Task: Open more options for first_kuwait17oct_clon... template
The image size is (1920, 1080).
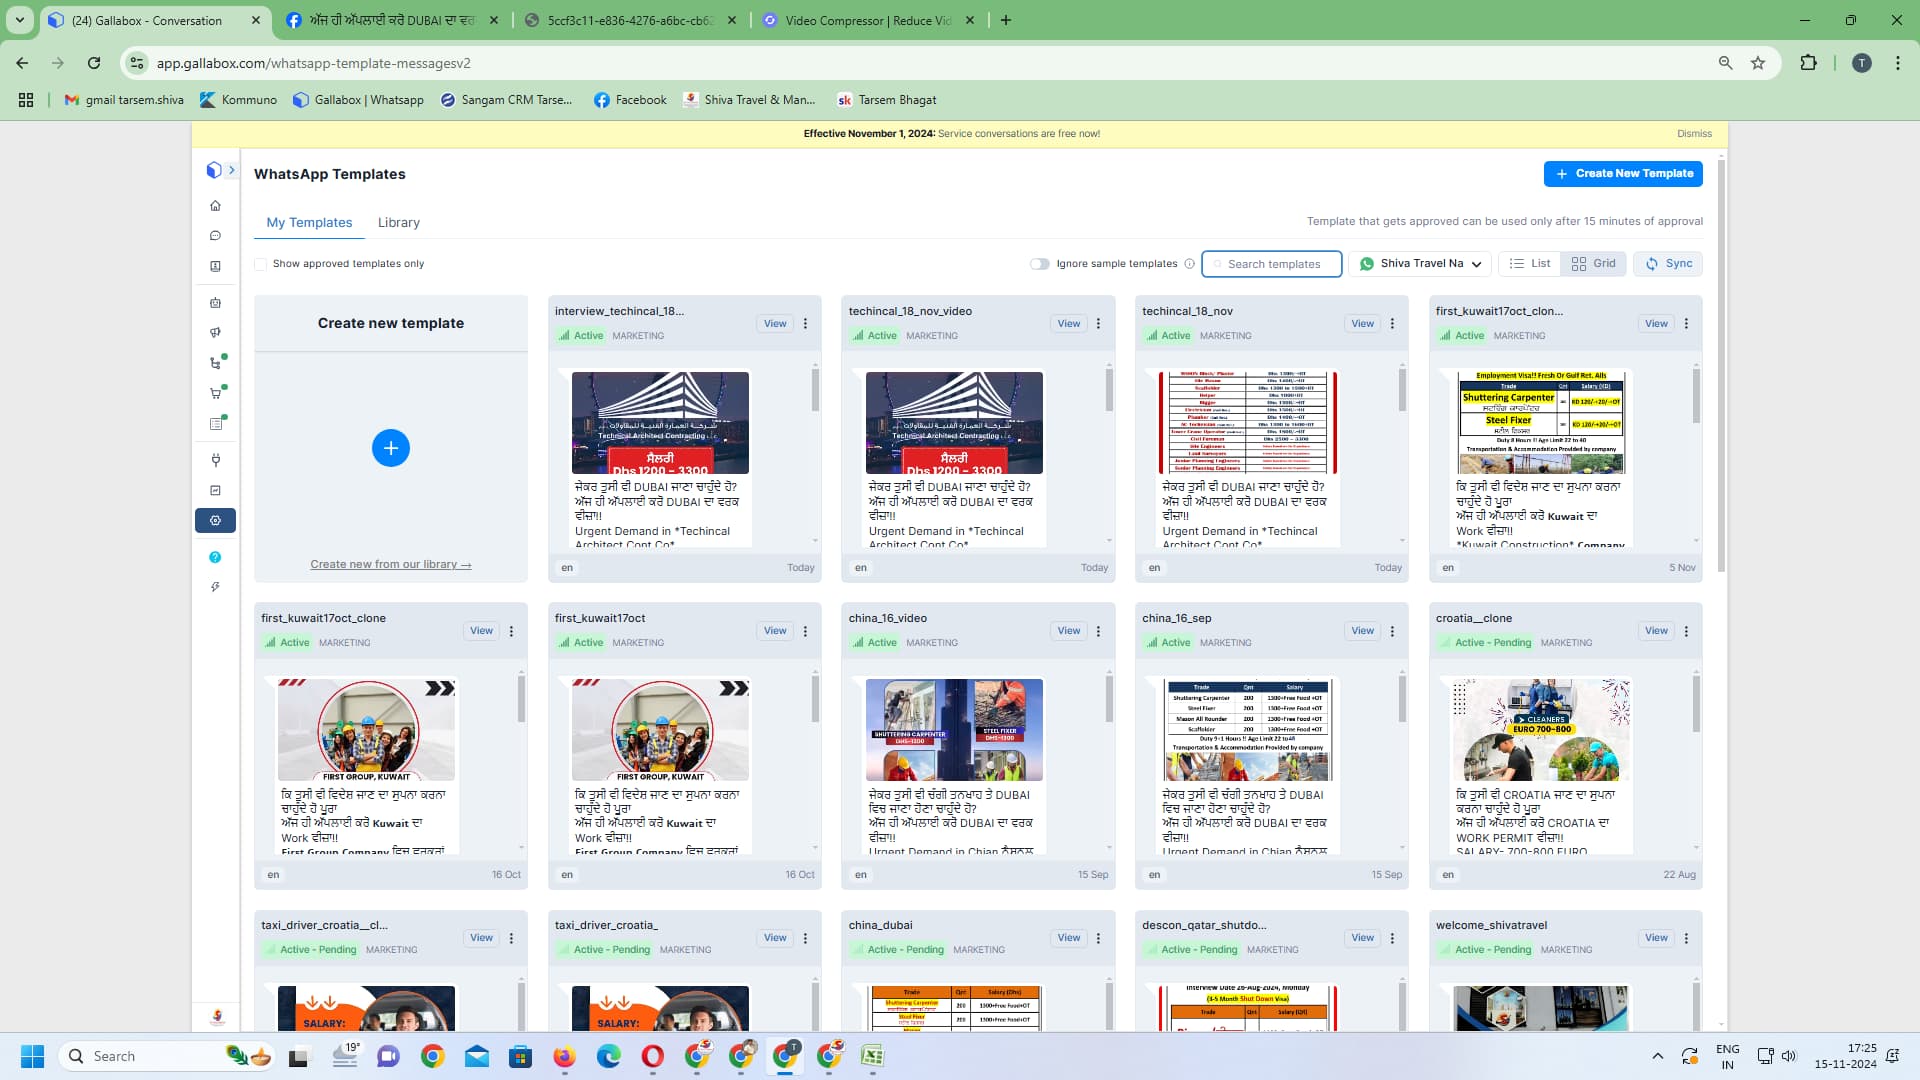Action: [x=1686, y=324]
